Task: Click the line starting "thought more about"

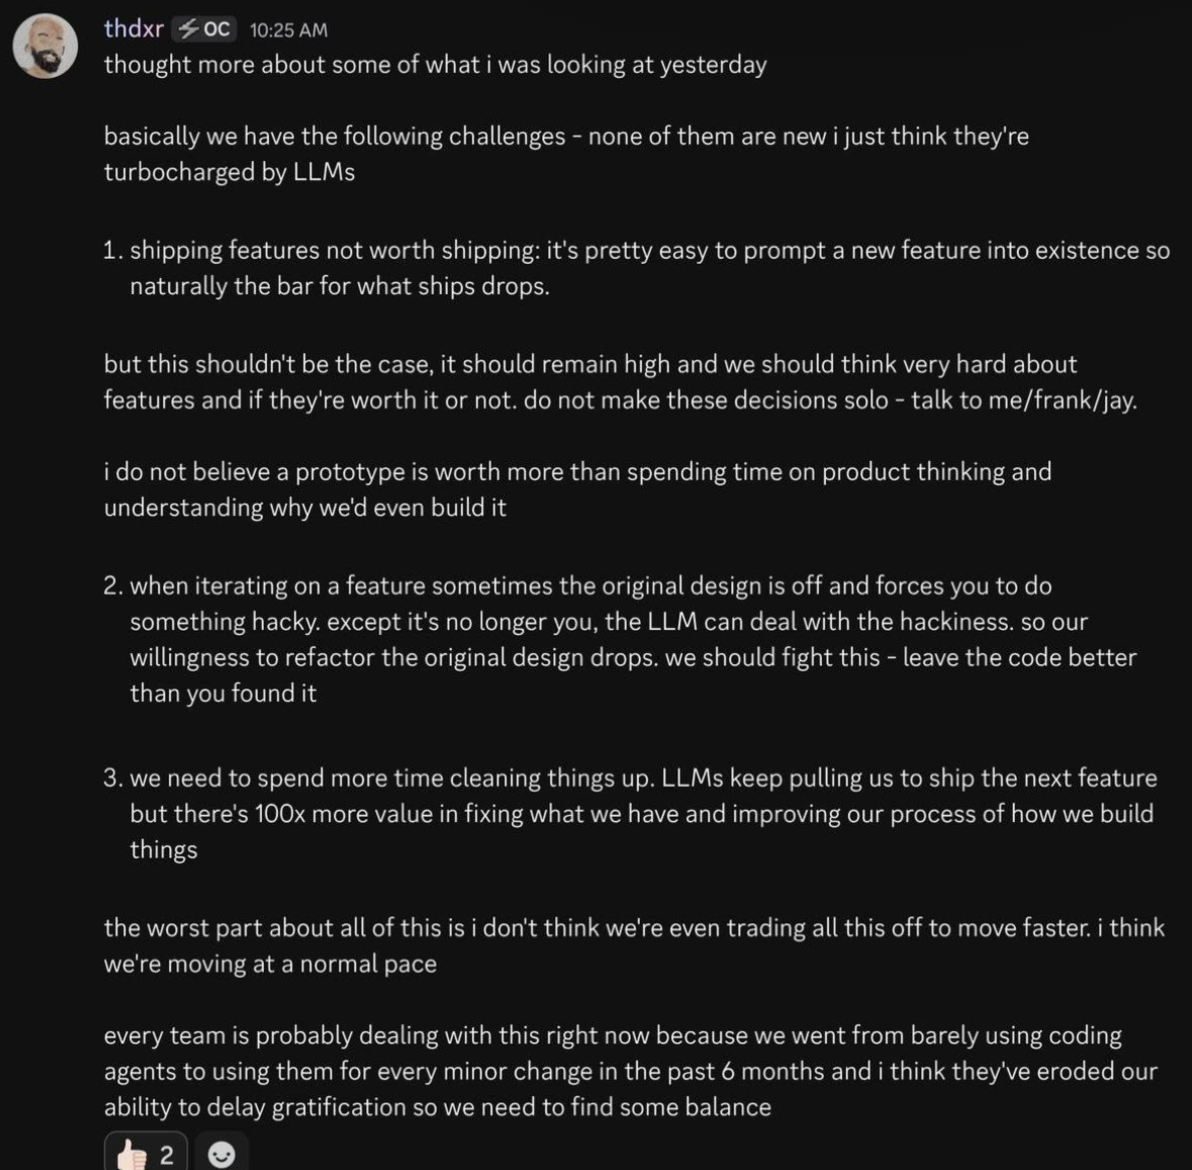Action: coord(434,65)
